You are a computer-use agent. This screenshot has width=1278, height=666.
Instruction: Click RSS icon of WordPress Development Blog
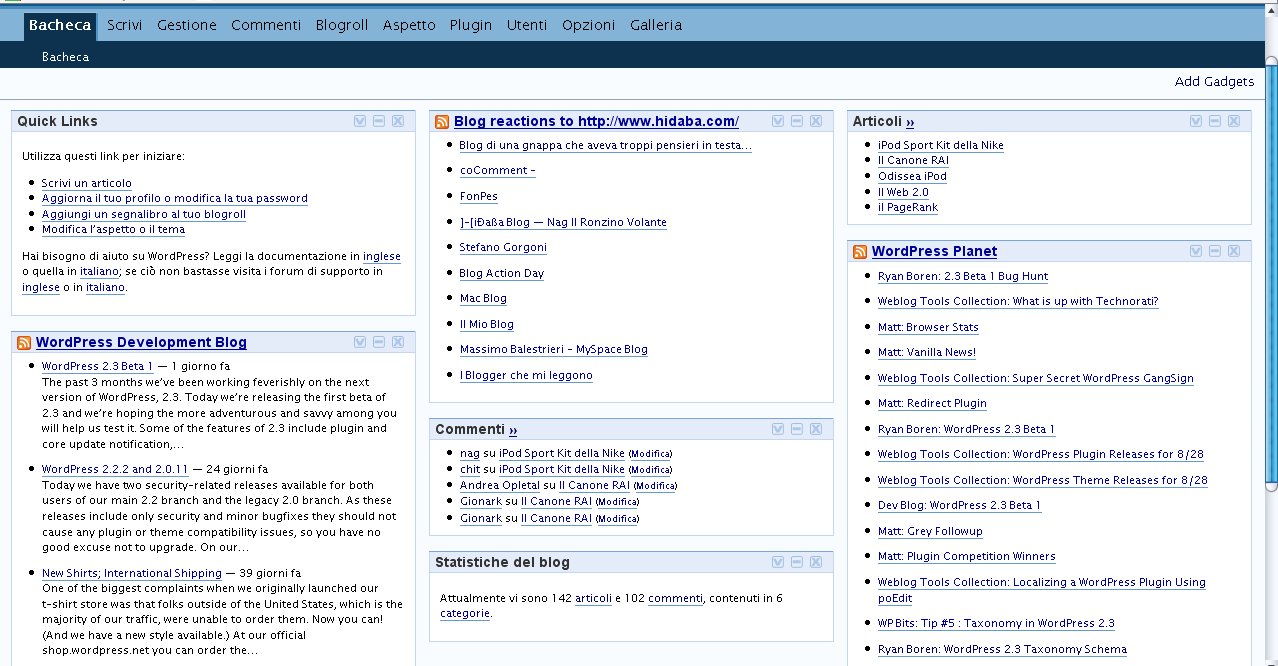click(24, 343)
